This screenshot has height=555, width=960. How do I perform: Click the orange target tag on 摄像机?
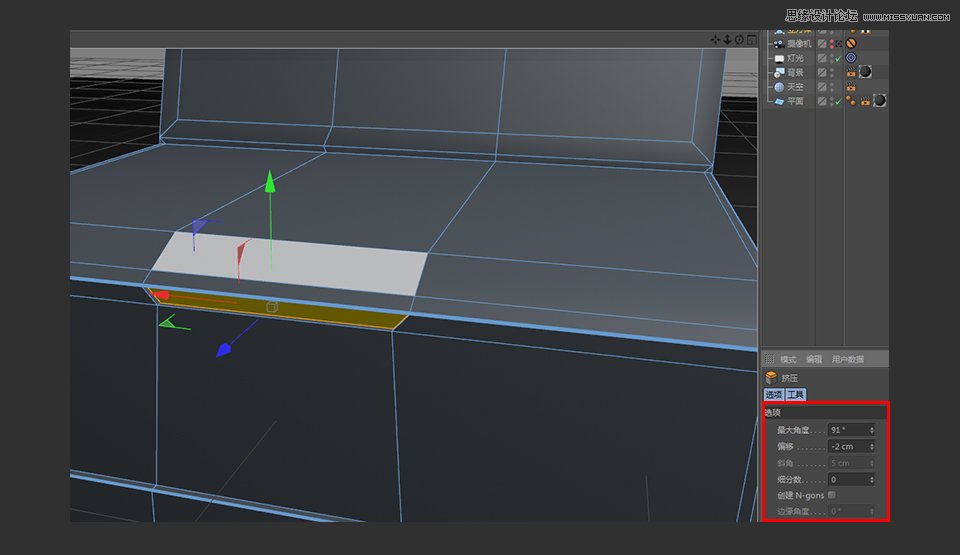click(x=851, y=44)
